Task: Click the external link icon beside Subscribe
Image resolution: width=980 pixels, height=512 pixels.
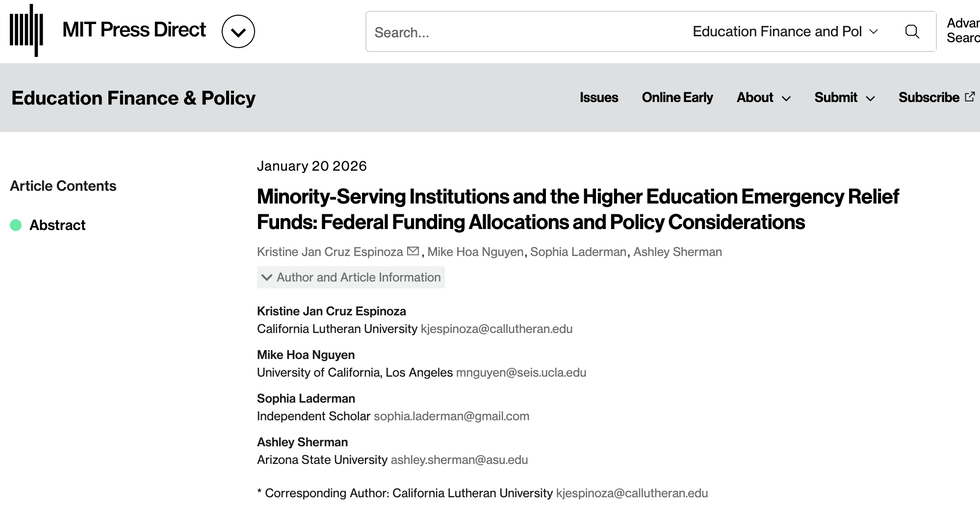Action: click(x=969, y=97)
